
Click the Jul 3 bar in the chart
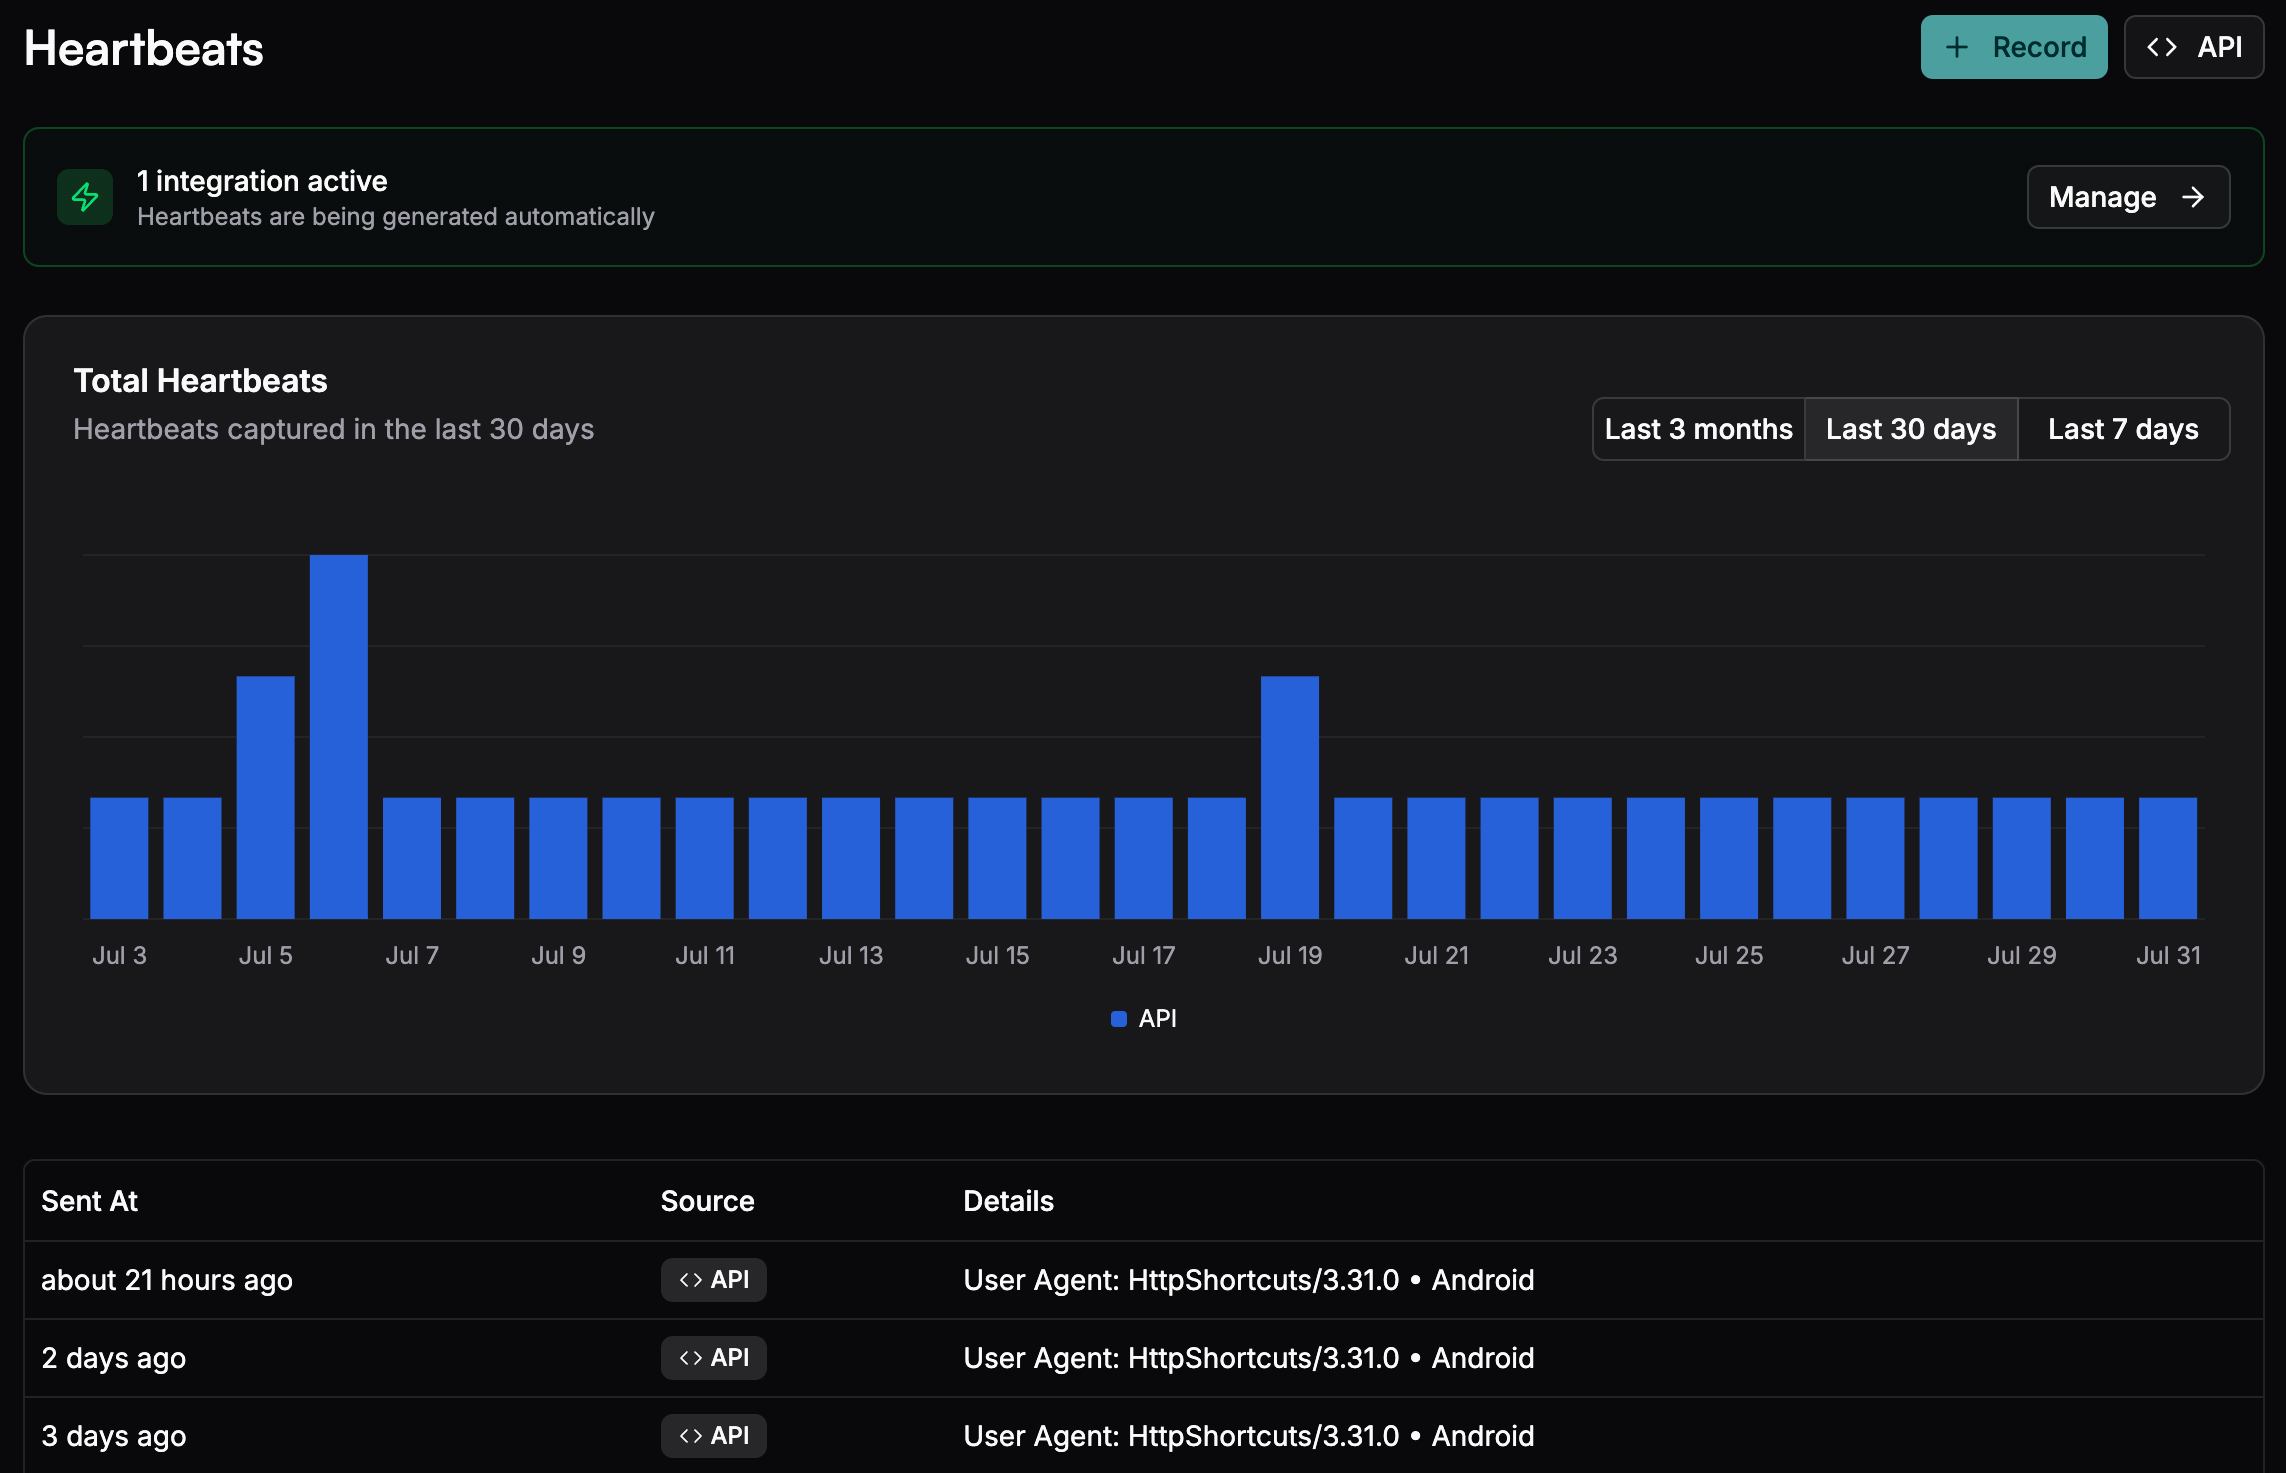119,858
